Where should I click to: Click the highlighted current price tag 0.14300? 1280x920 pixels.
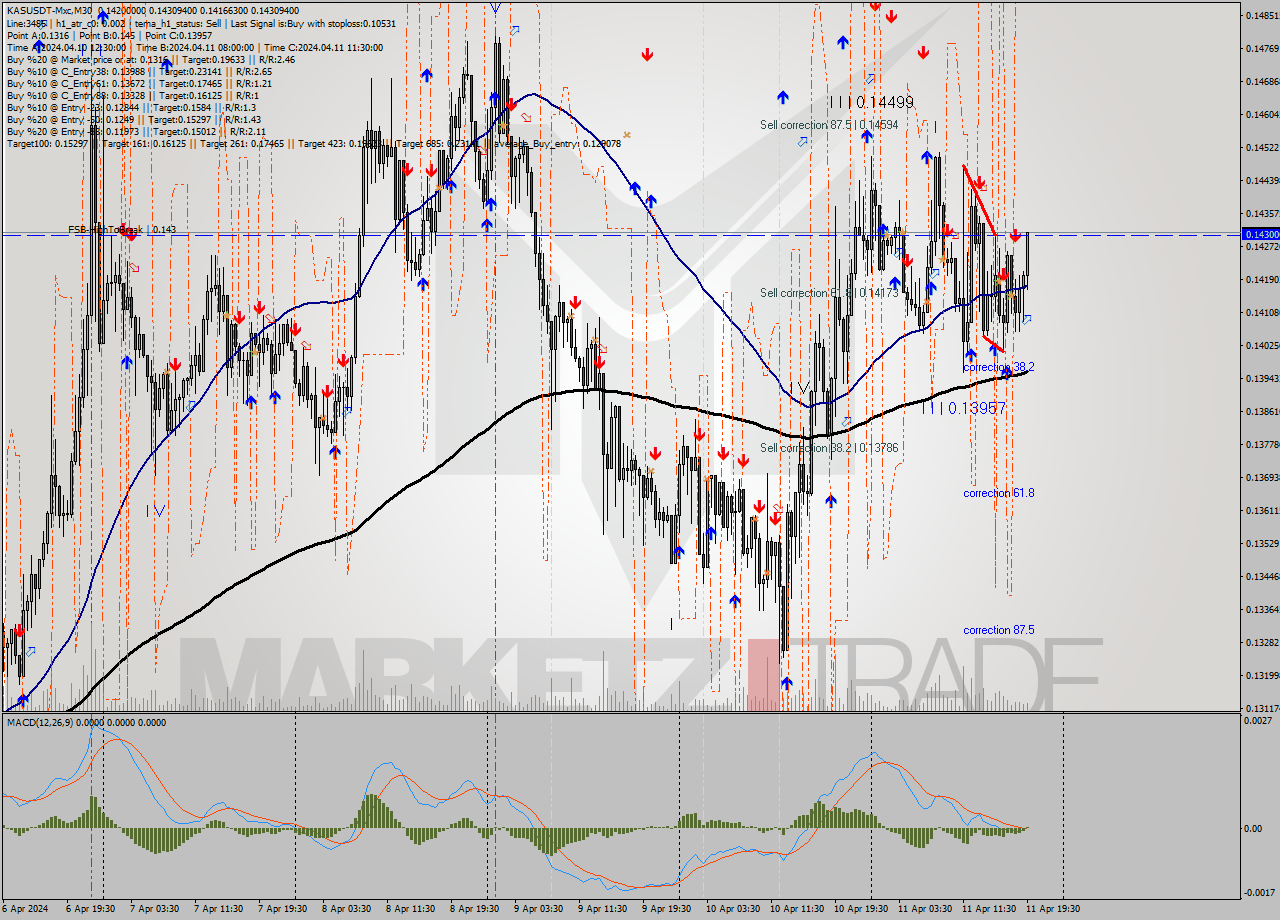pos(1260,233)
